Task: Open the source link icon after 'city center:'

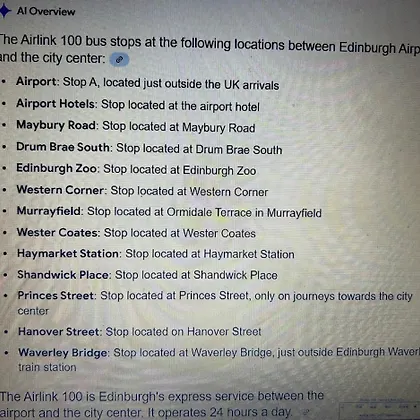Action: tap(119, 59)
